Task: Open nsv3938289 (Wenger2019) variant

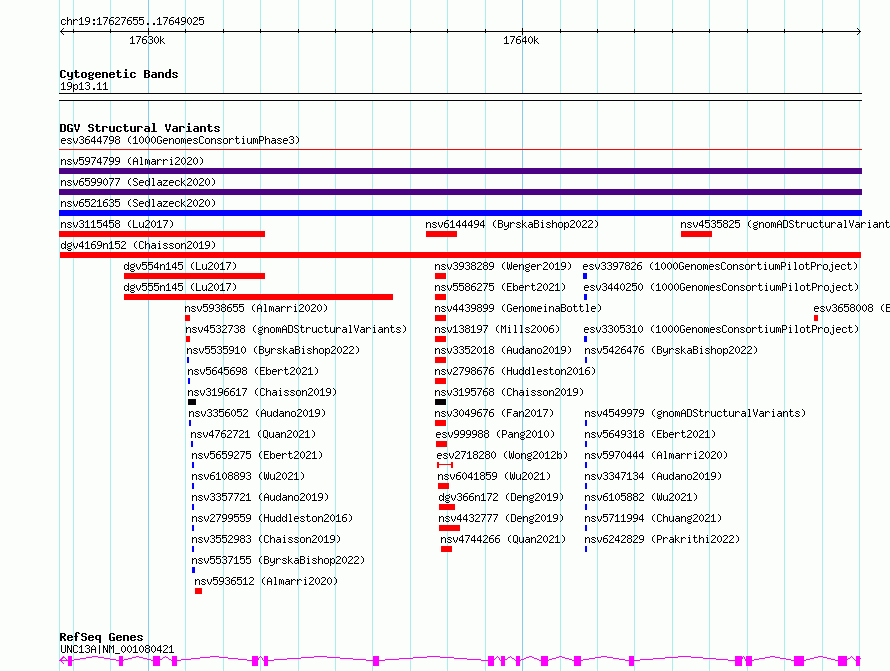Action: [x=503, y=266]
